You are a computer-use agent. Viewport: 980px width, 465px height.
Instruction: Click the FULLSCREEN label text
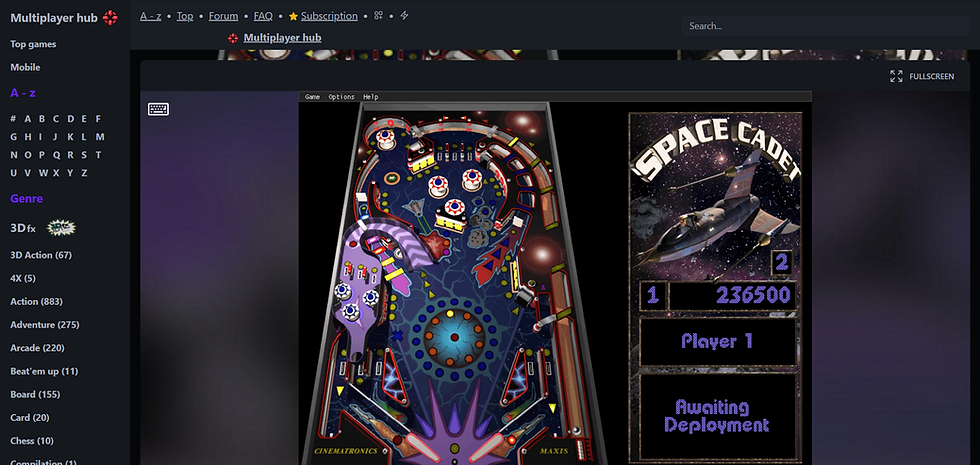pyautogui.click(x=932, y=76)
